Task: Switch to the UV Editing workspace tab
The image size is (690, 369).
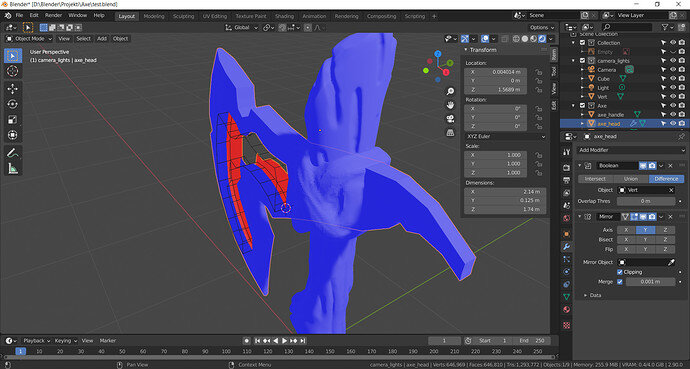Action: [x=215, y=16]
